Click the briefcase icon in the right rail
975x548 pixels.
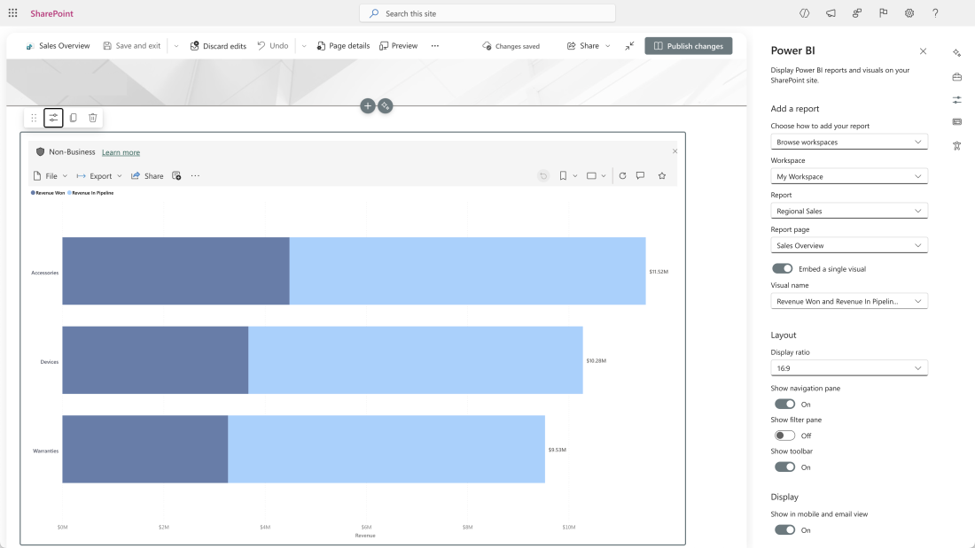coord(957,77)
